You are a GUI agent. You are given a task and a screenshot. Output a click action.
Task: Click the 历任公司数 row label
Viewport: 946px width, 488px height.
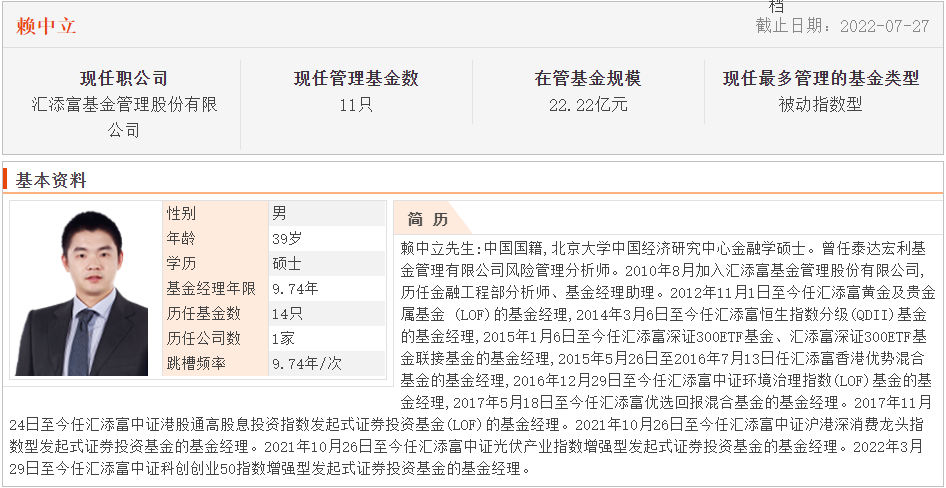[203, 338]
